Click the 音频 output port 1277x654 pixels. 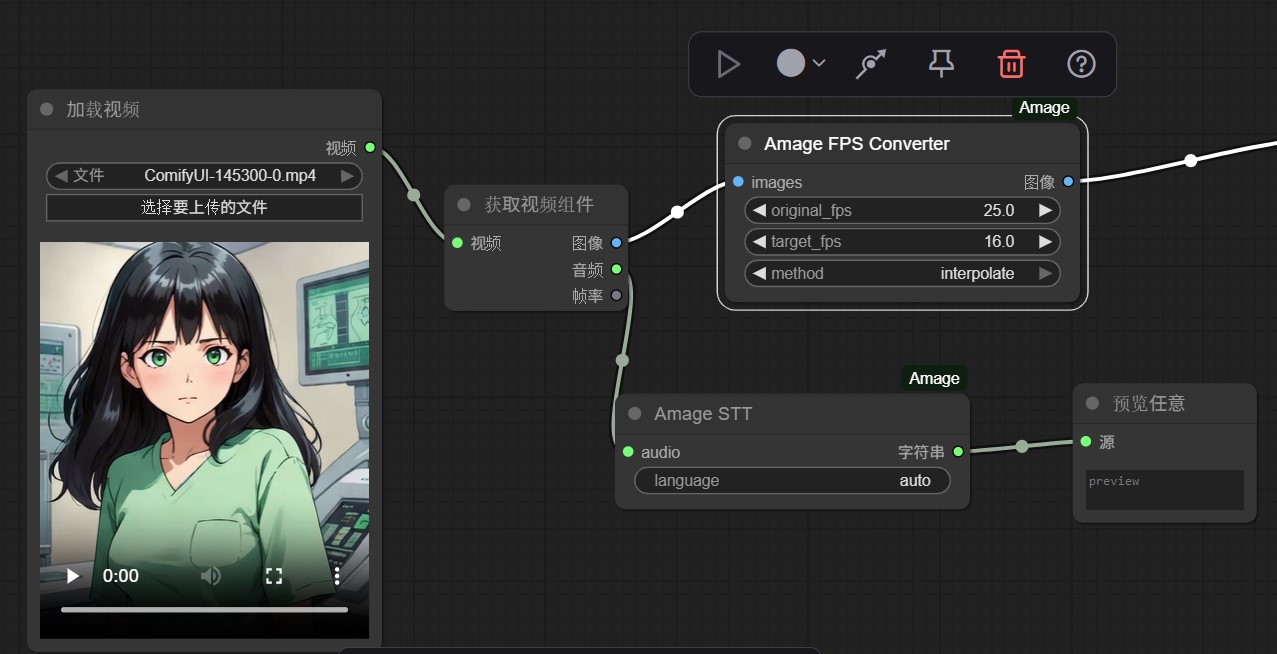click(x=616, y=269)
